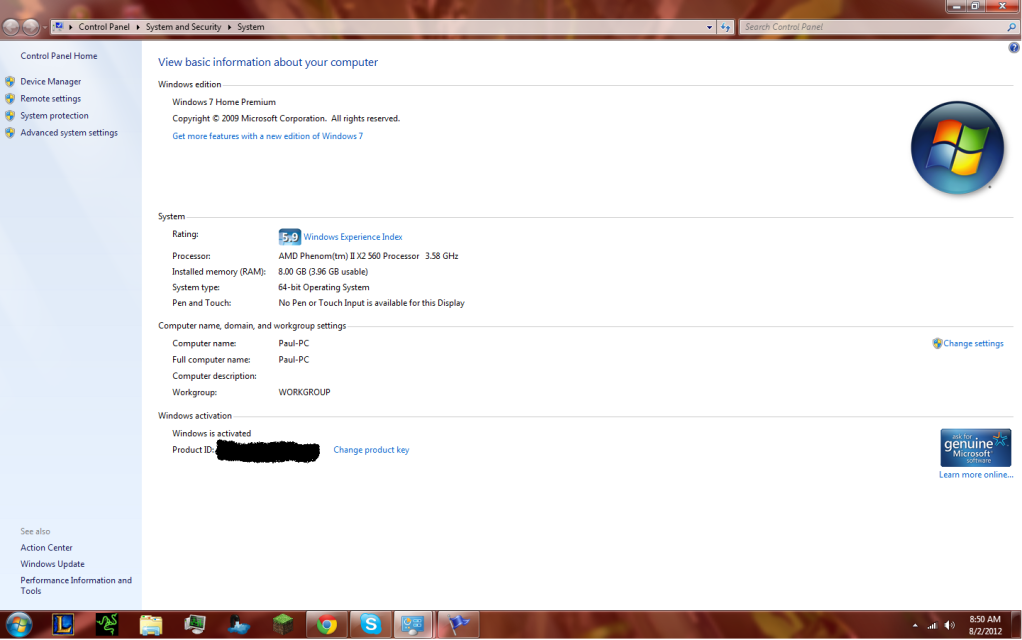
Task: Go back with the Back arrow button
Action: (x=11, y=27)
